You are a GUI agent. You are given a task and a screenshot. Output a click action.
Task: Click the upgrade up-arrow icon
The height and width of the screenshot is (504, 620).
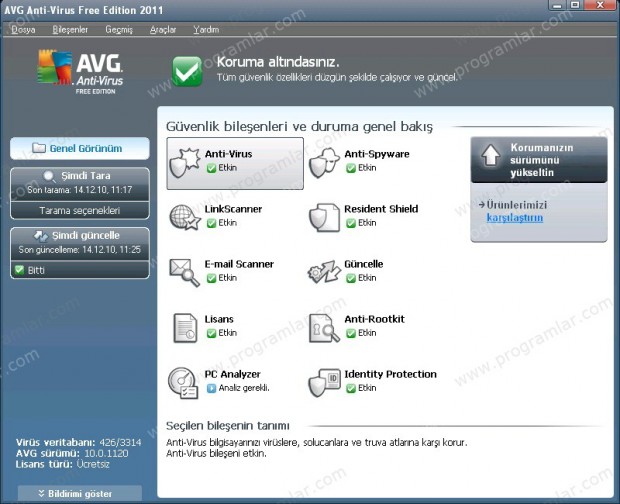coord(490,155)
